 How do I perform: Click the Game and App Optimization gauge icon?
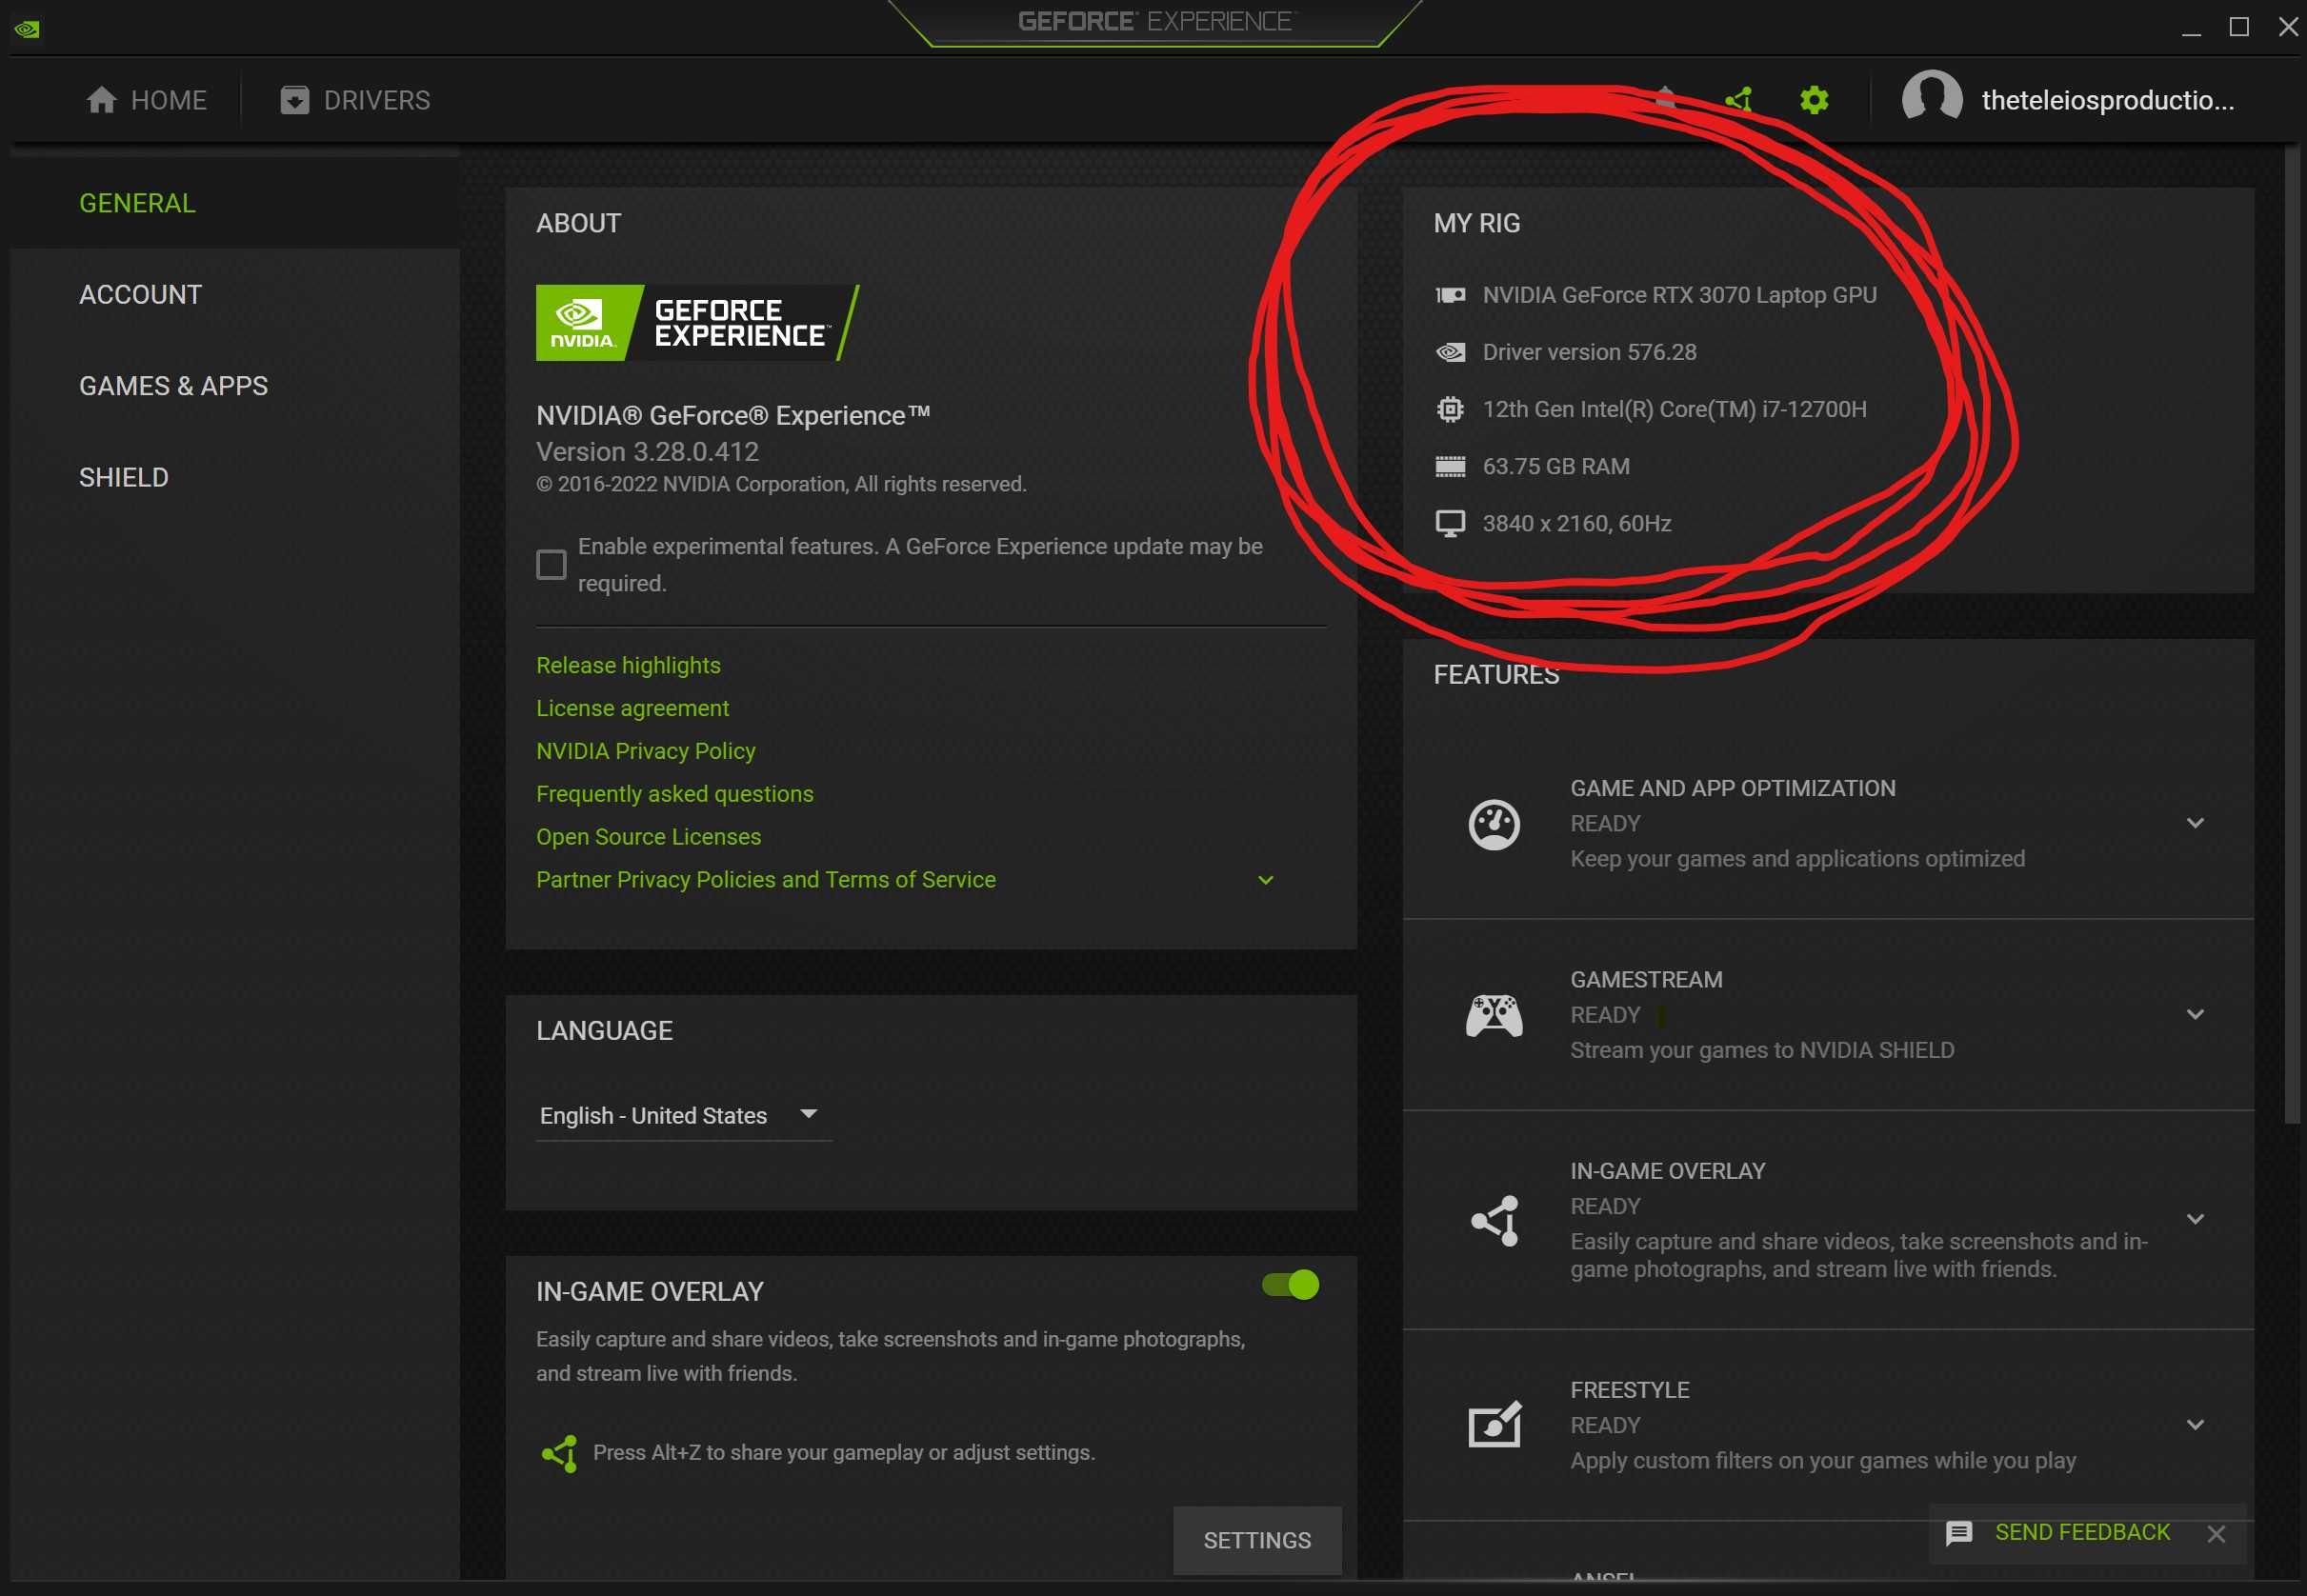[1494, 825]
